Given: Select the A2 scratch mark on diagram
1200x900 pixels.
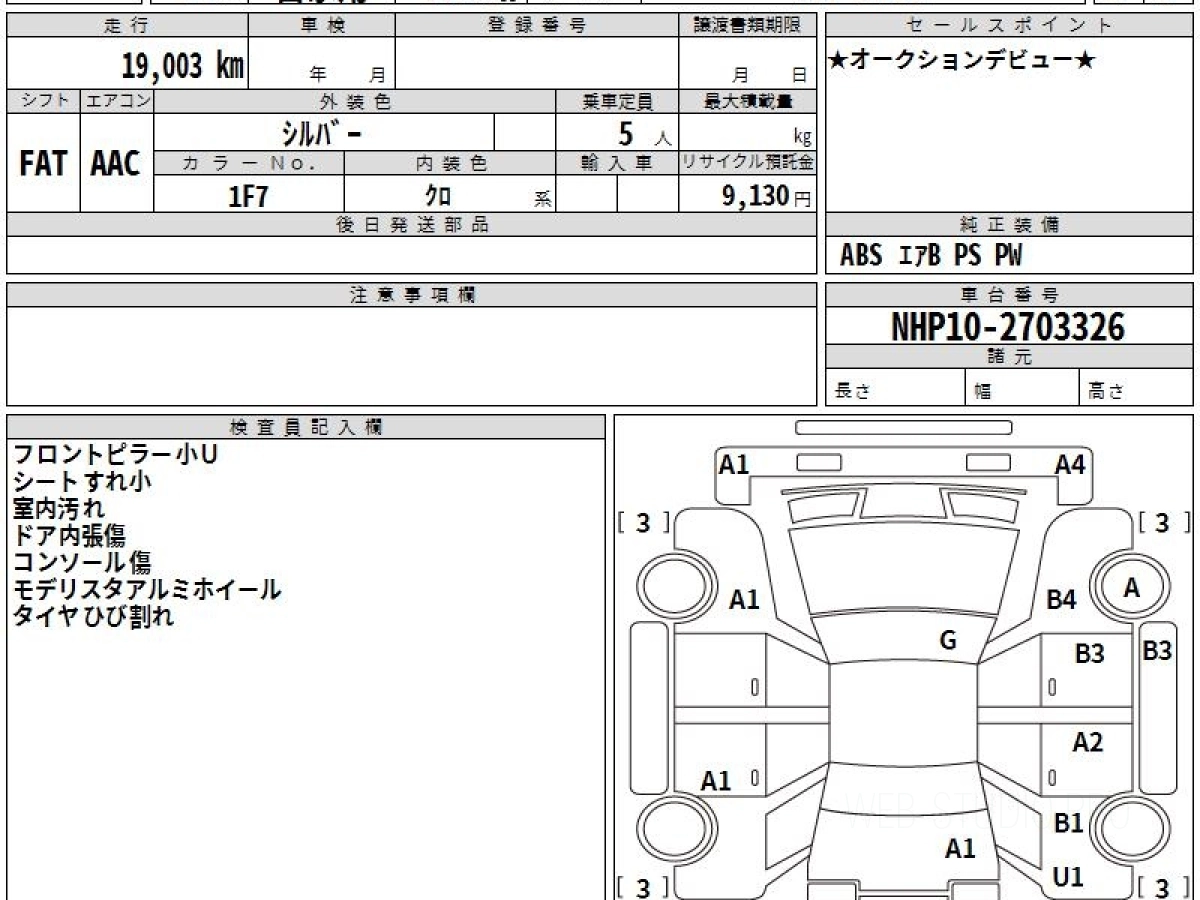Looking at the screenshot, I should tap(1087, 742).
